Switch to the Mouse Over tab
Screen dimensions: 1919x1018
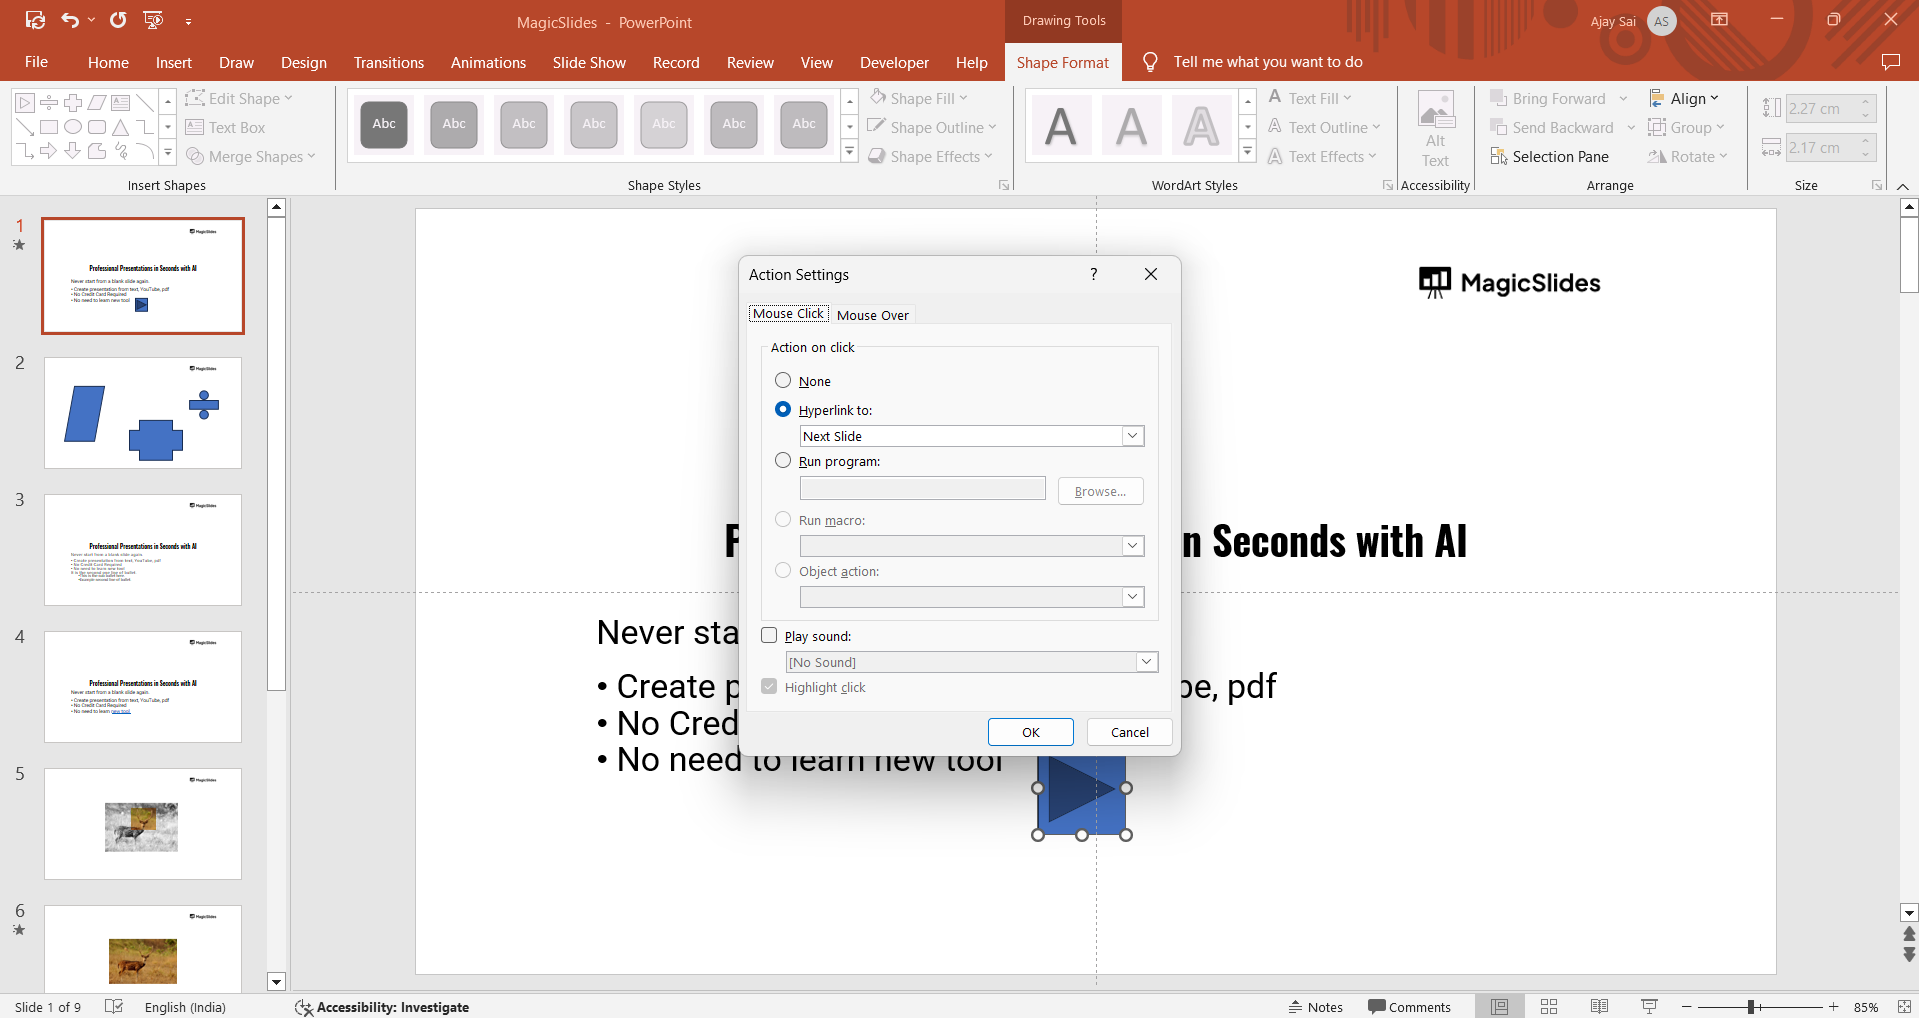point(872,315)
